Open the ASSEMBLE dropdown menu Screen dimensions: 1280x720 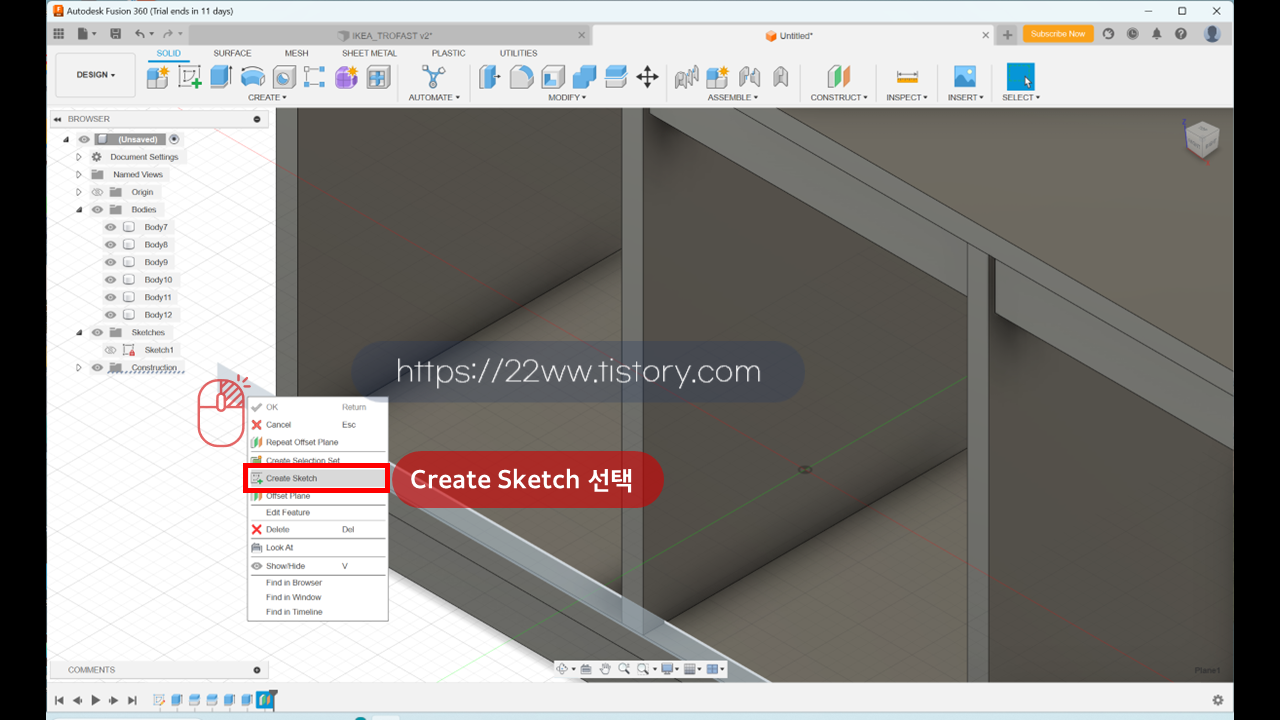click(x=733, y=97)
